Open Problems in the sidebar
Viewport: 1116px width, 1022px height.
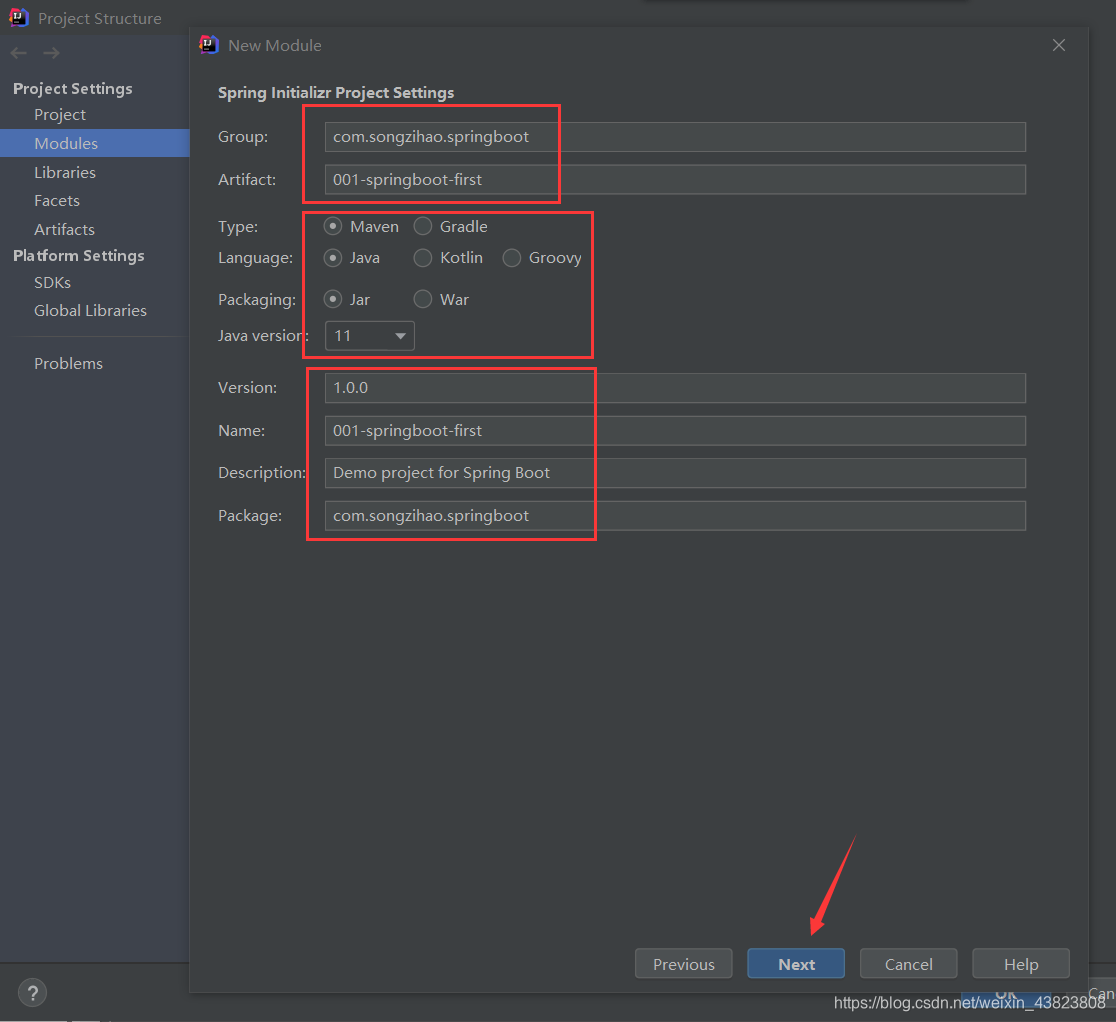pos(68,363)
